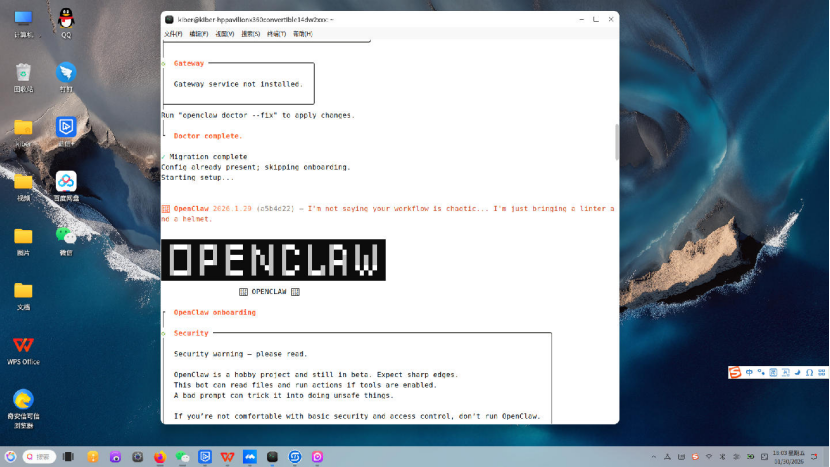This screenshot has height=467, width=830.
Task: Launch the DingTalk blue wing desktop icon
Action: [x=66, y=78]
